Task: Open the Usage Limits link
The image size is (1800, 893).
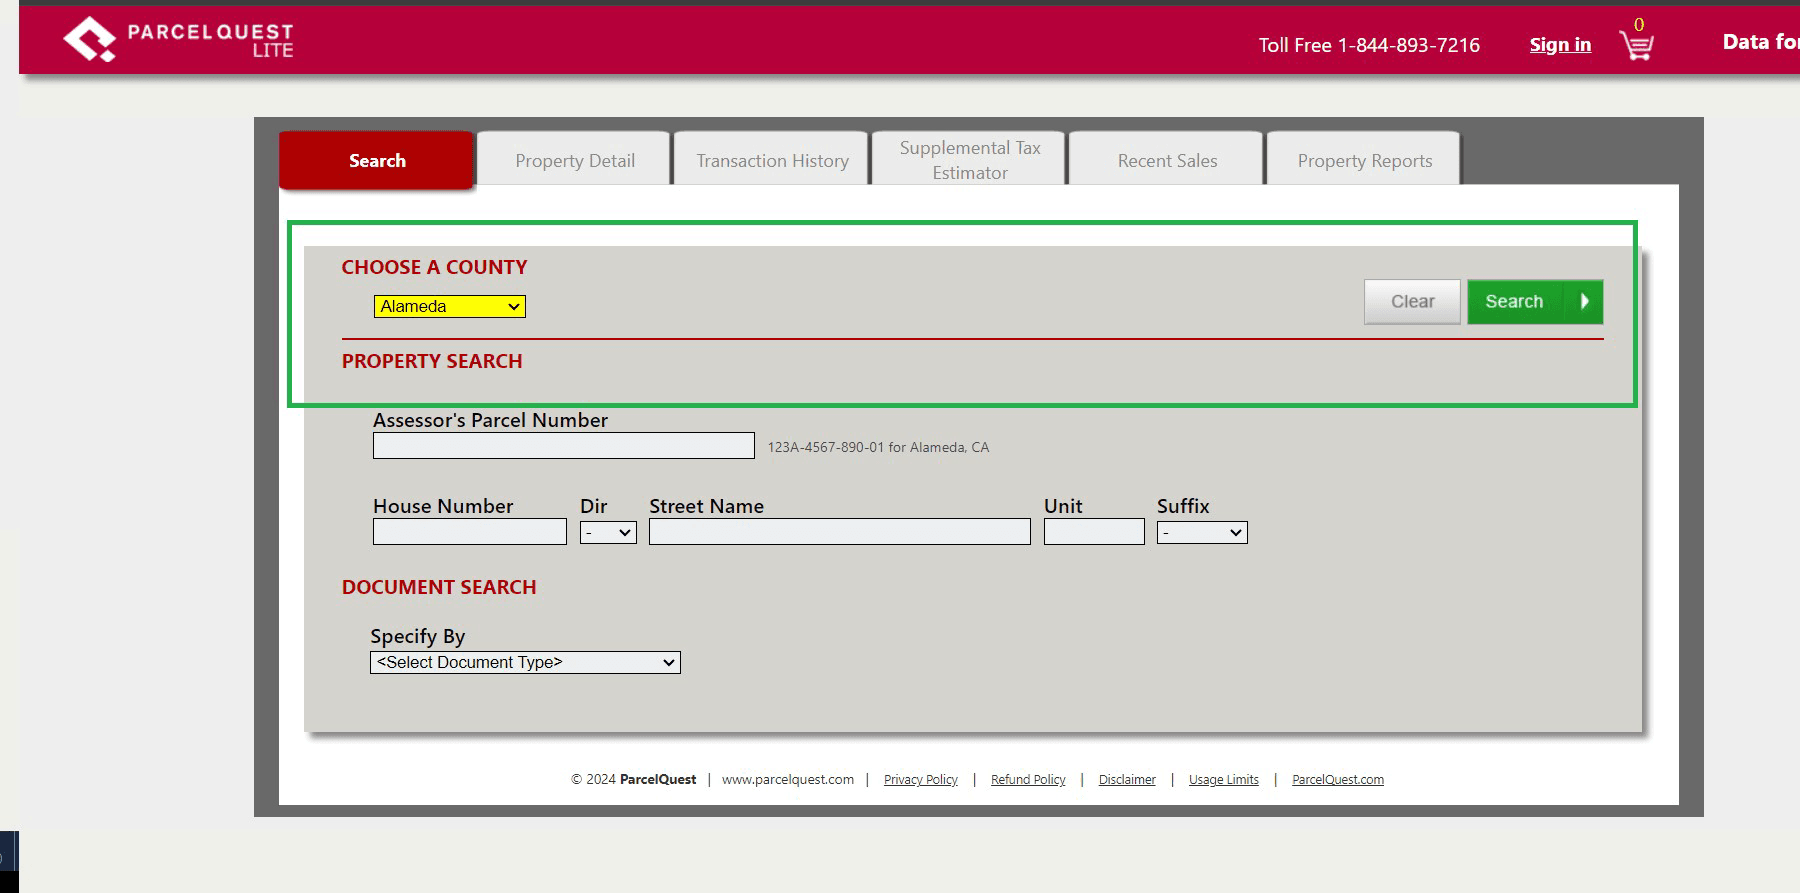Action: [1224, 780]
